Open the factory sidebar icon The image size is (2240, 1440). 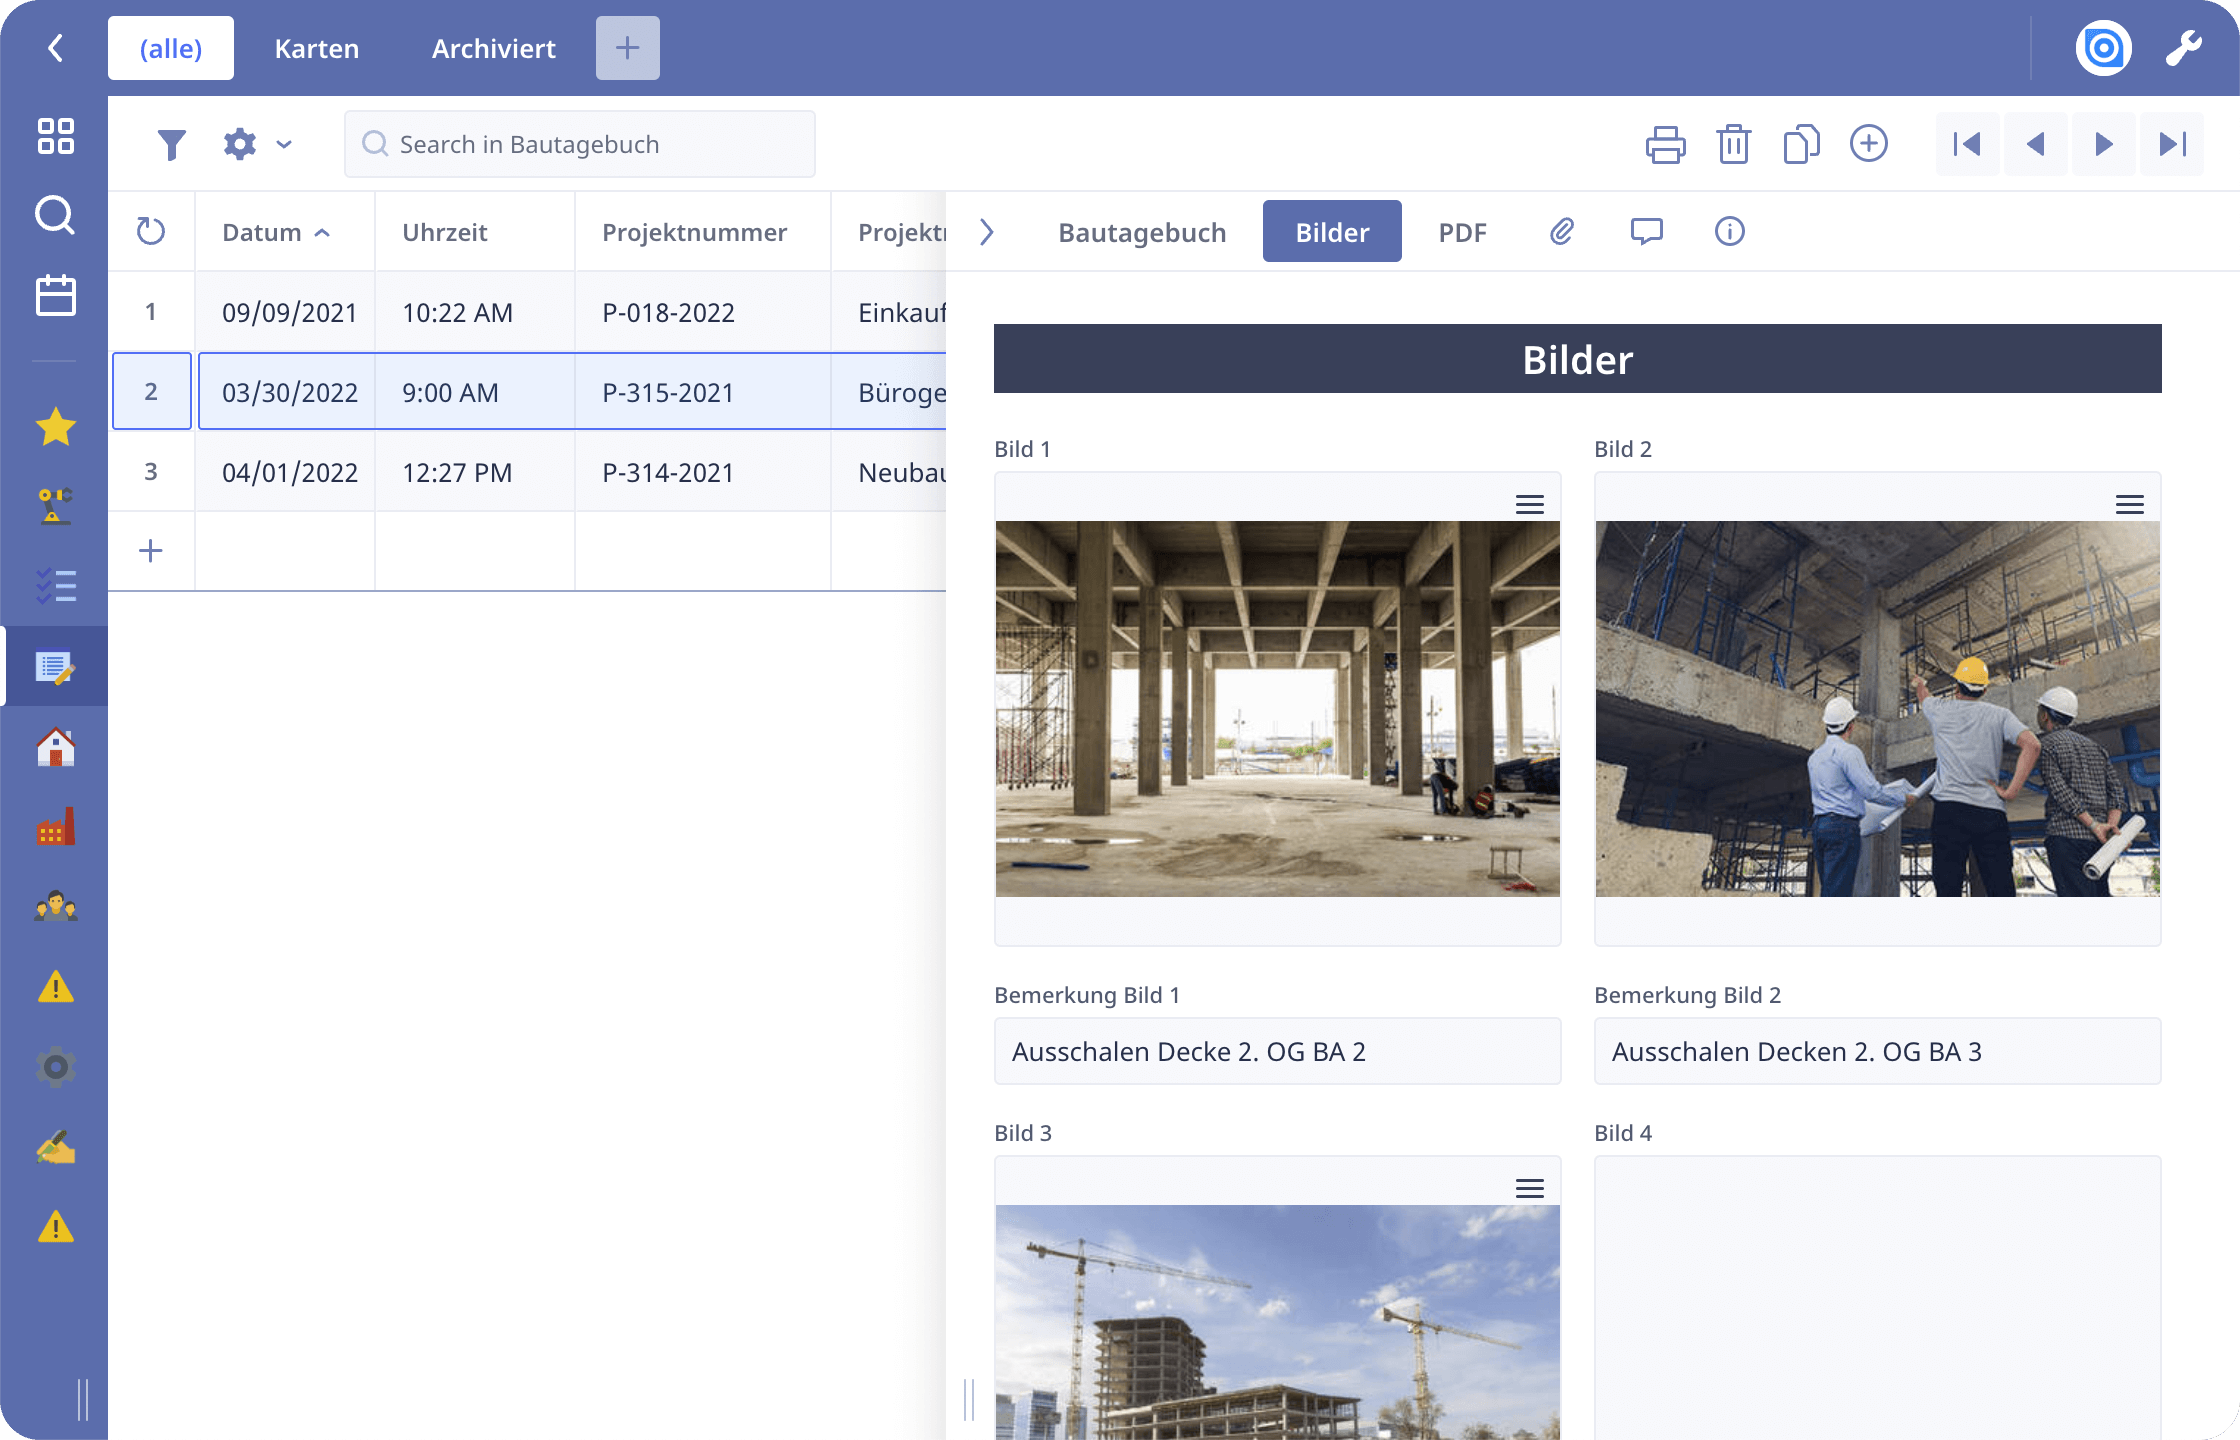[56, 827]
